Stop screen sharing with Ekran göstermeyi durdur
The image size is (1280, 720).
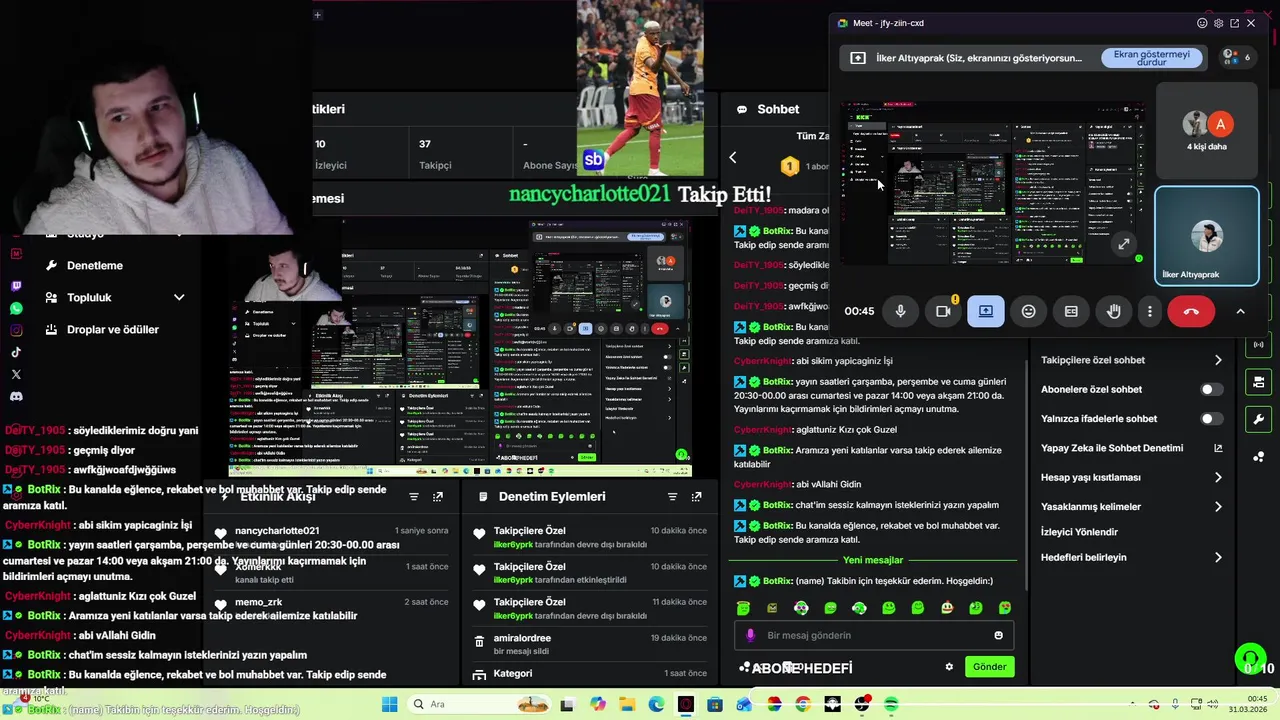(x=1152, y=58)
